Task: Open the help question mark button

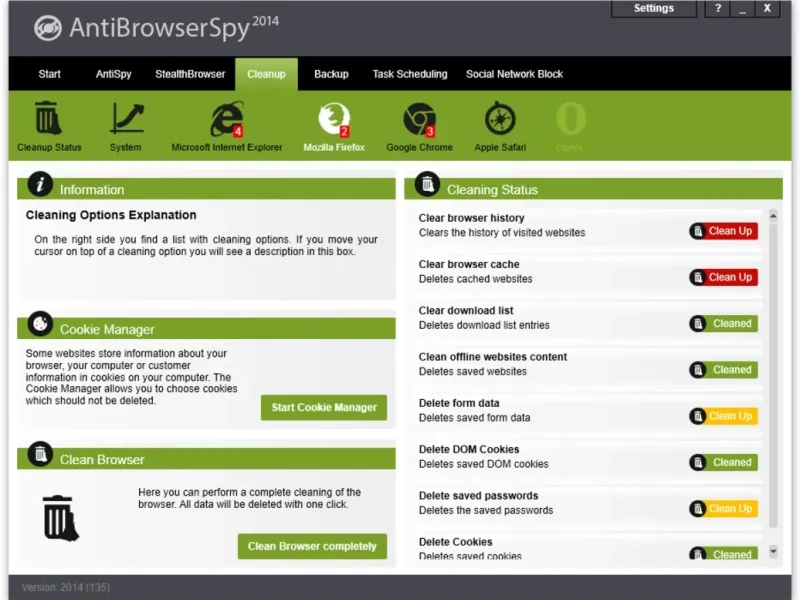Action: [x=717, y=8]
